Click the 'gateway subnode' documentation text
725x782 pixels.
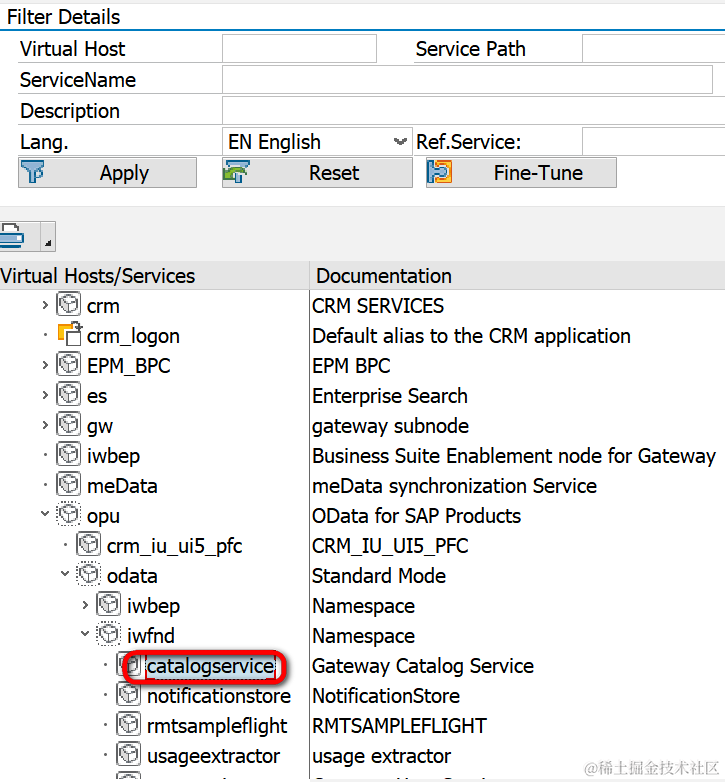point(390,426)
